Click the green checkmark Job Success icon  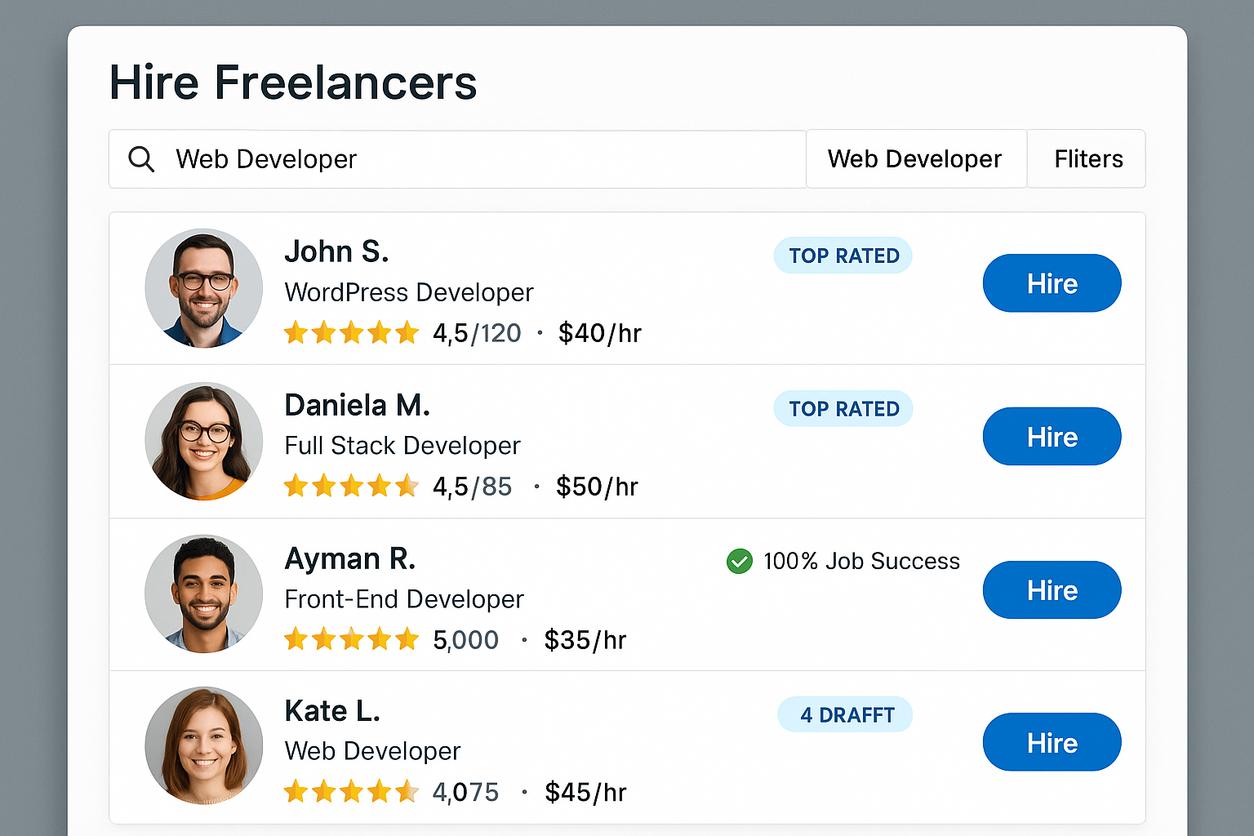click(x=739, y=562)
